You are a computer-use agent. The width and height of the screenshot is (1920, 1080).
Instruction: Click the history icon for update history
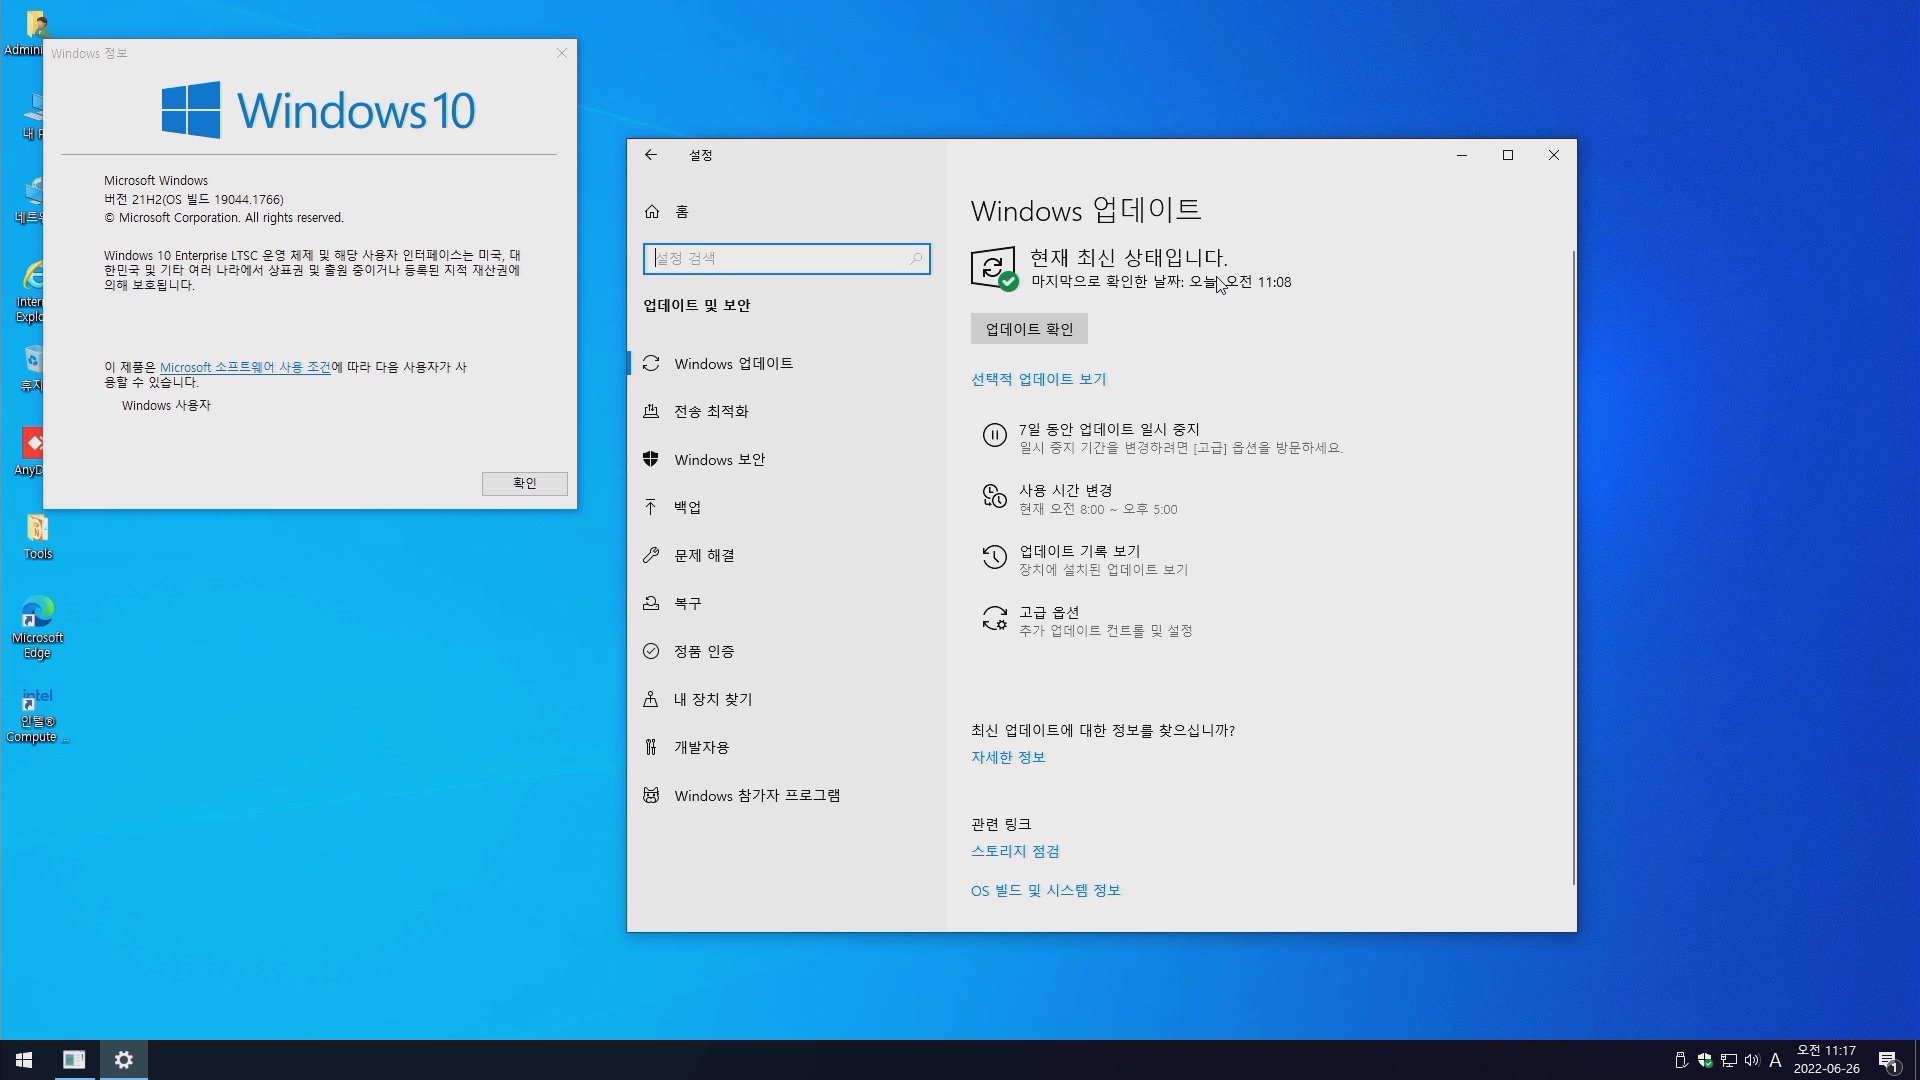click(x=994, y=557)
